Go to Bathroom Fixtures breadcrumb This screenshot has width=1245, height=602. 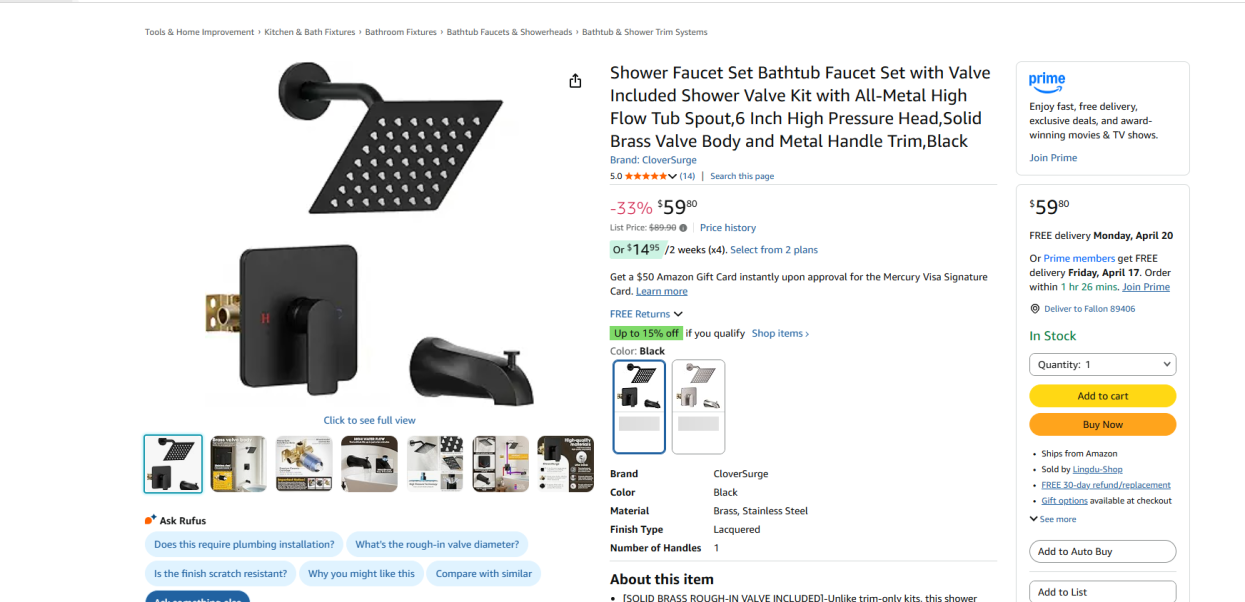[400, 32]
